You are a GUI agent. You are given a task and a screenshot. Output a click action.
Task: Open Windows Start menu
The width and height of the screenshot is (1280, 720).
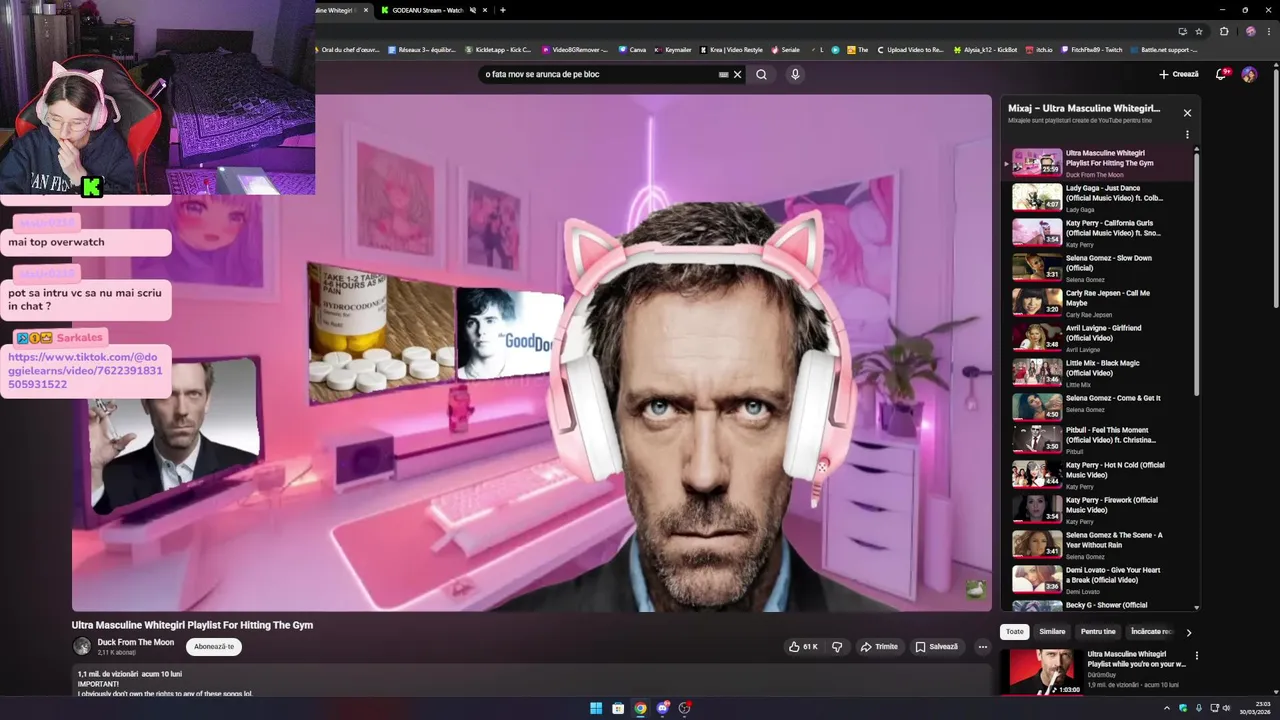tap(596, 708)
